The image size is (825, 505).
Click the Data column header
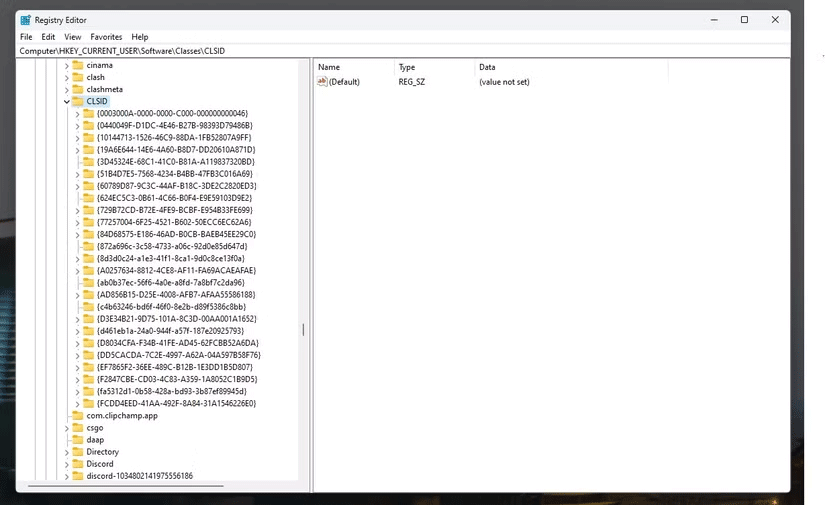(x=488, y=67)
